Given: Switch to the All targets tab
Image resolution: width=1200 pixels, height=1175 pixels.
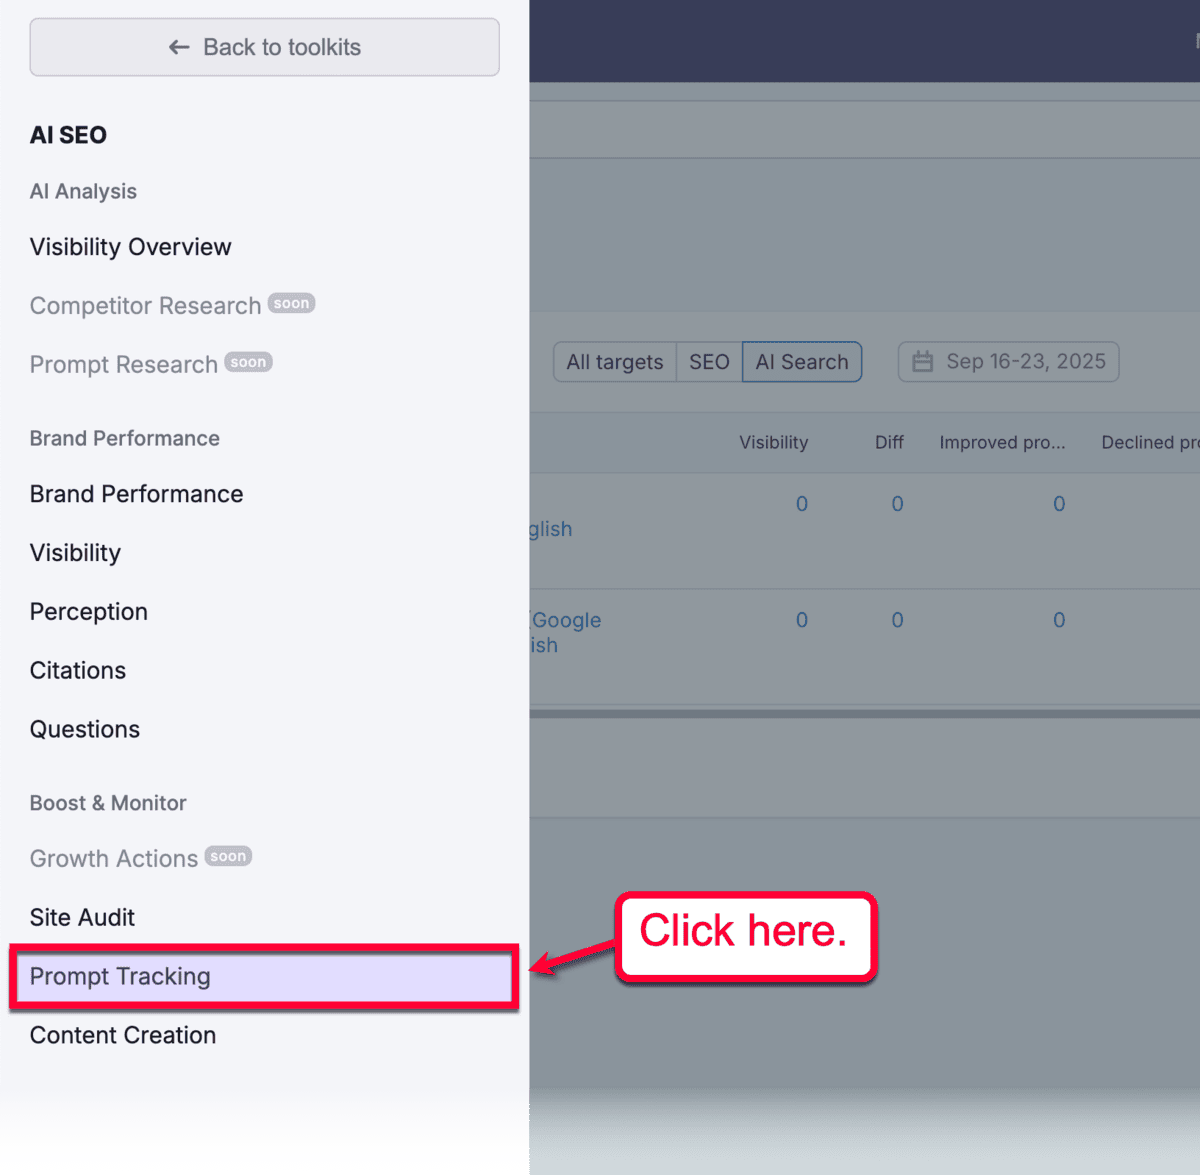Looking at the screenshot, I should click(x=614, y=362).
